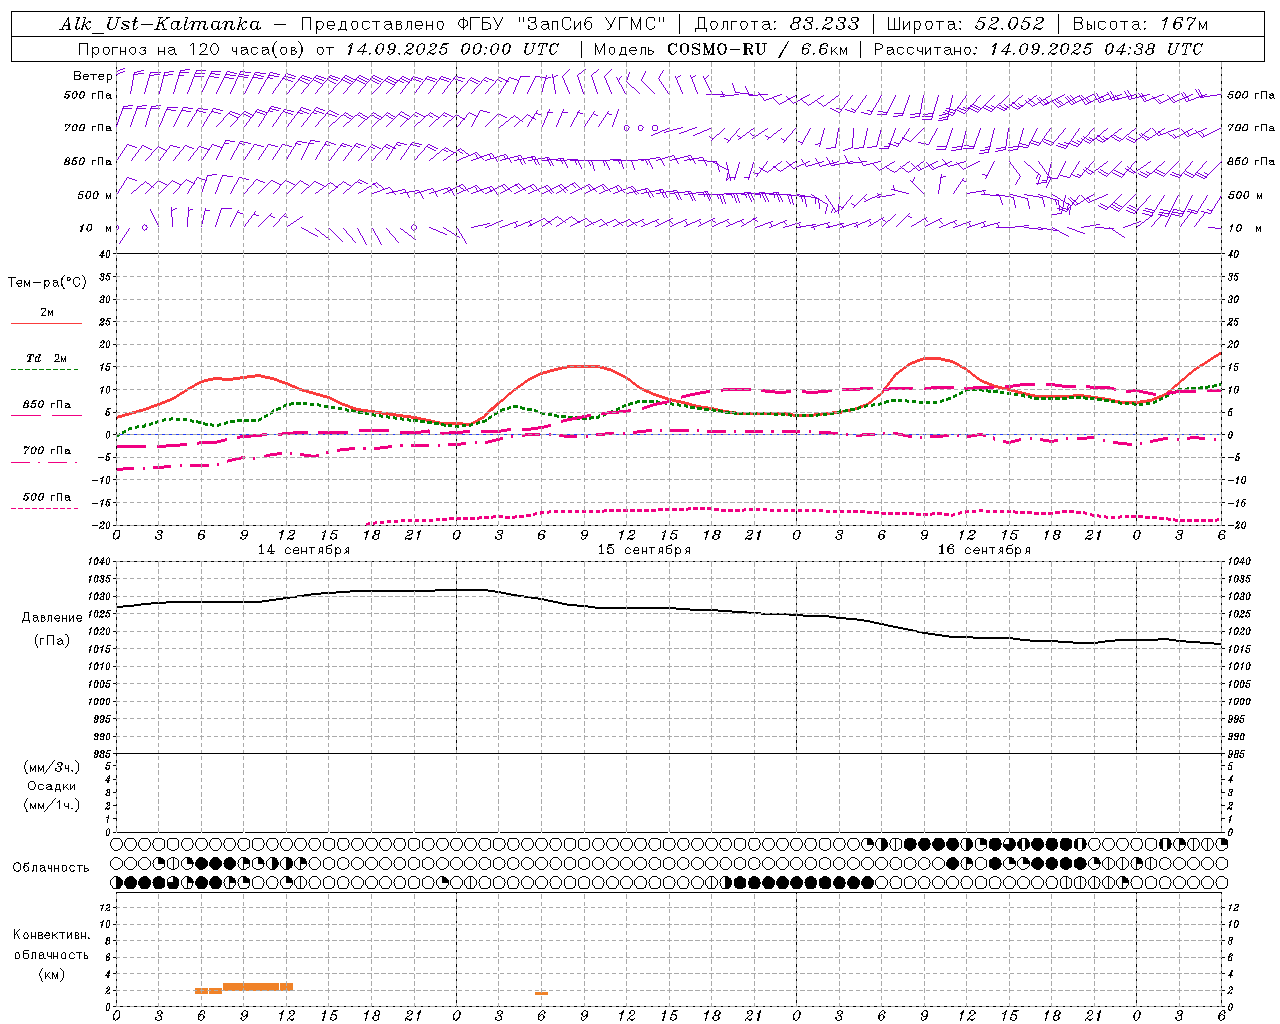The image size is (1280, 1024).
Task: Click 1040 on the left pressure axis
Action: [x=98, y=562]
